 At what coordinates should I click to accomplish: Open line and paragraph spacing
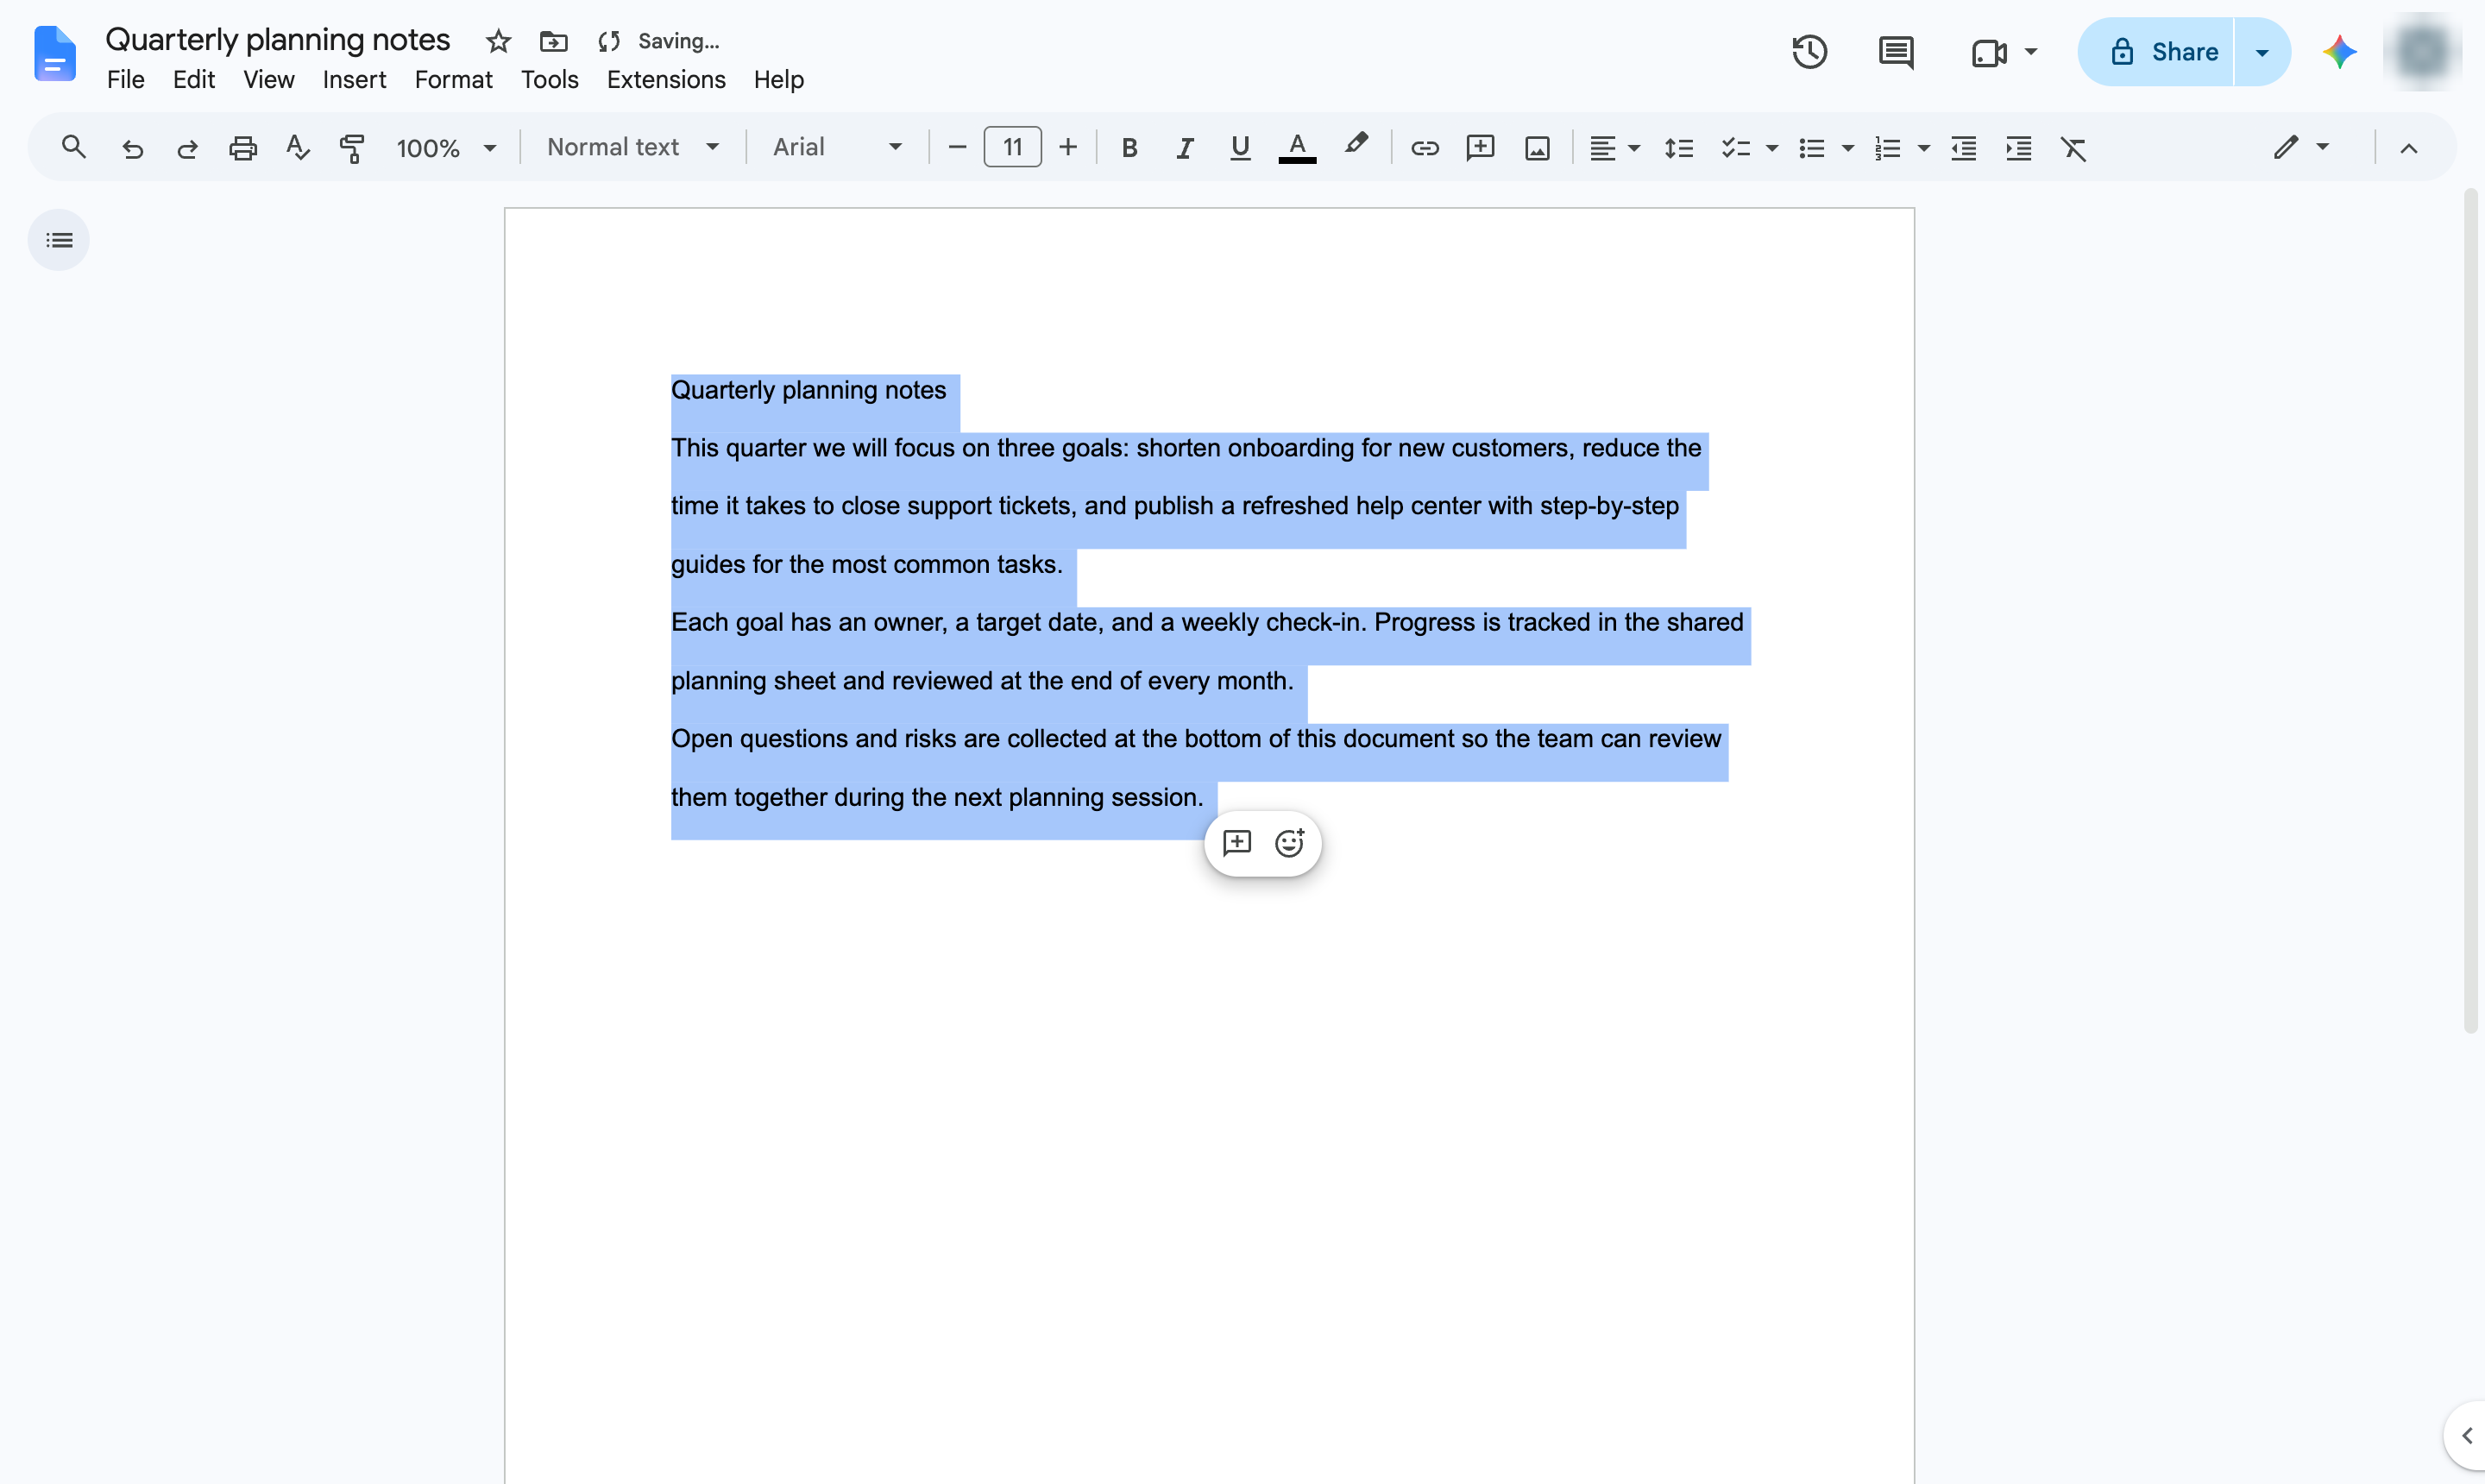tap(1679, 148)
